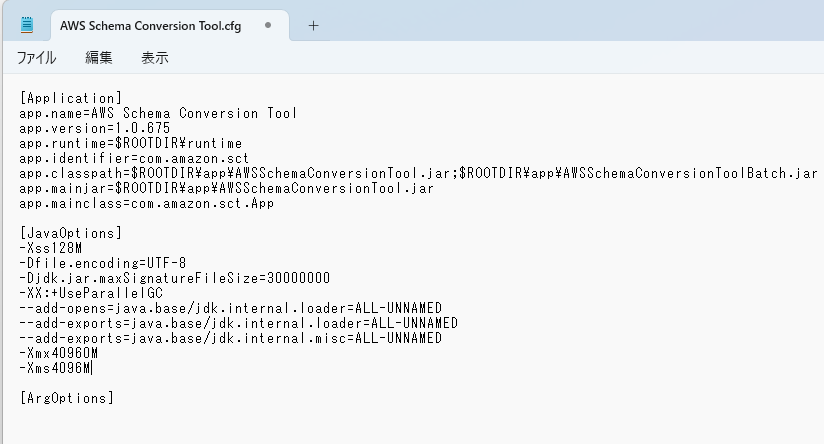Click the Notepad app icon
The height and width of the screenshot is (444, 824).
pyautogui.click(x=27, y=25)
